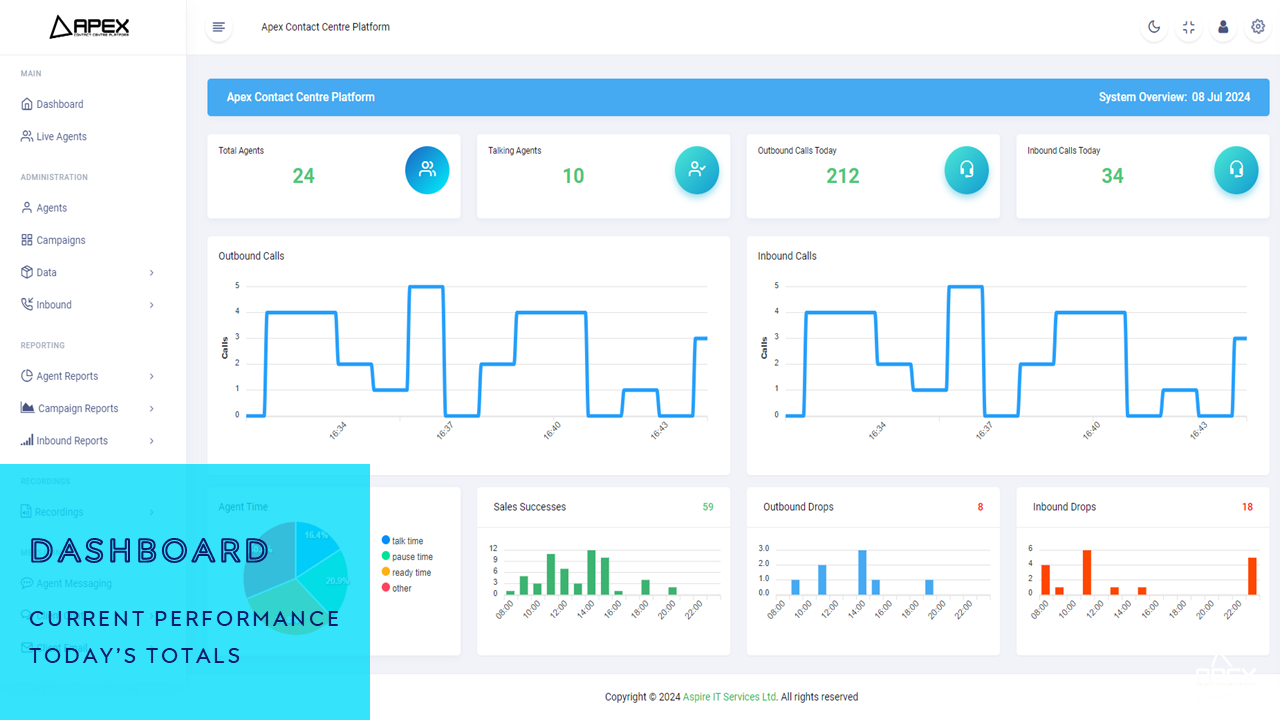Toggle talk time legend entry
Screen dimensions: 1280x720
point(402,541)
